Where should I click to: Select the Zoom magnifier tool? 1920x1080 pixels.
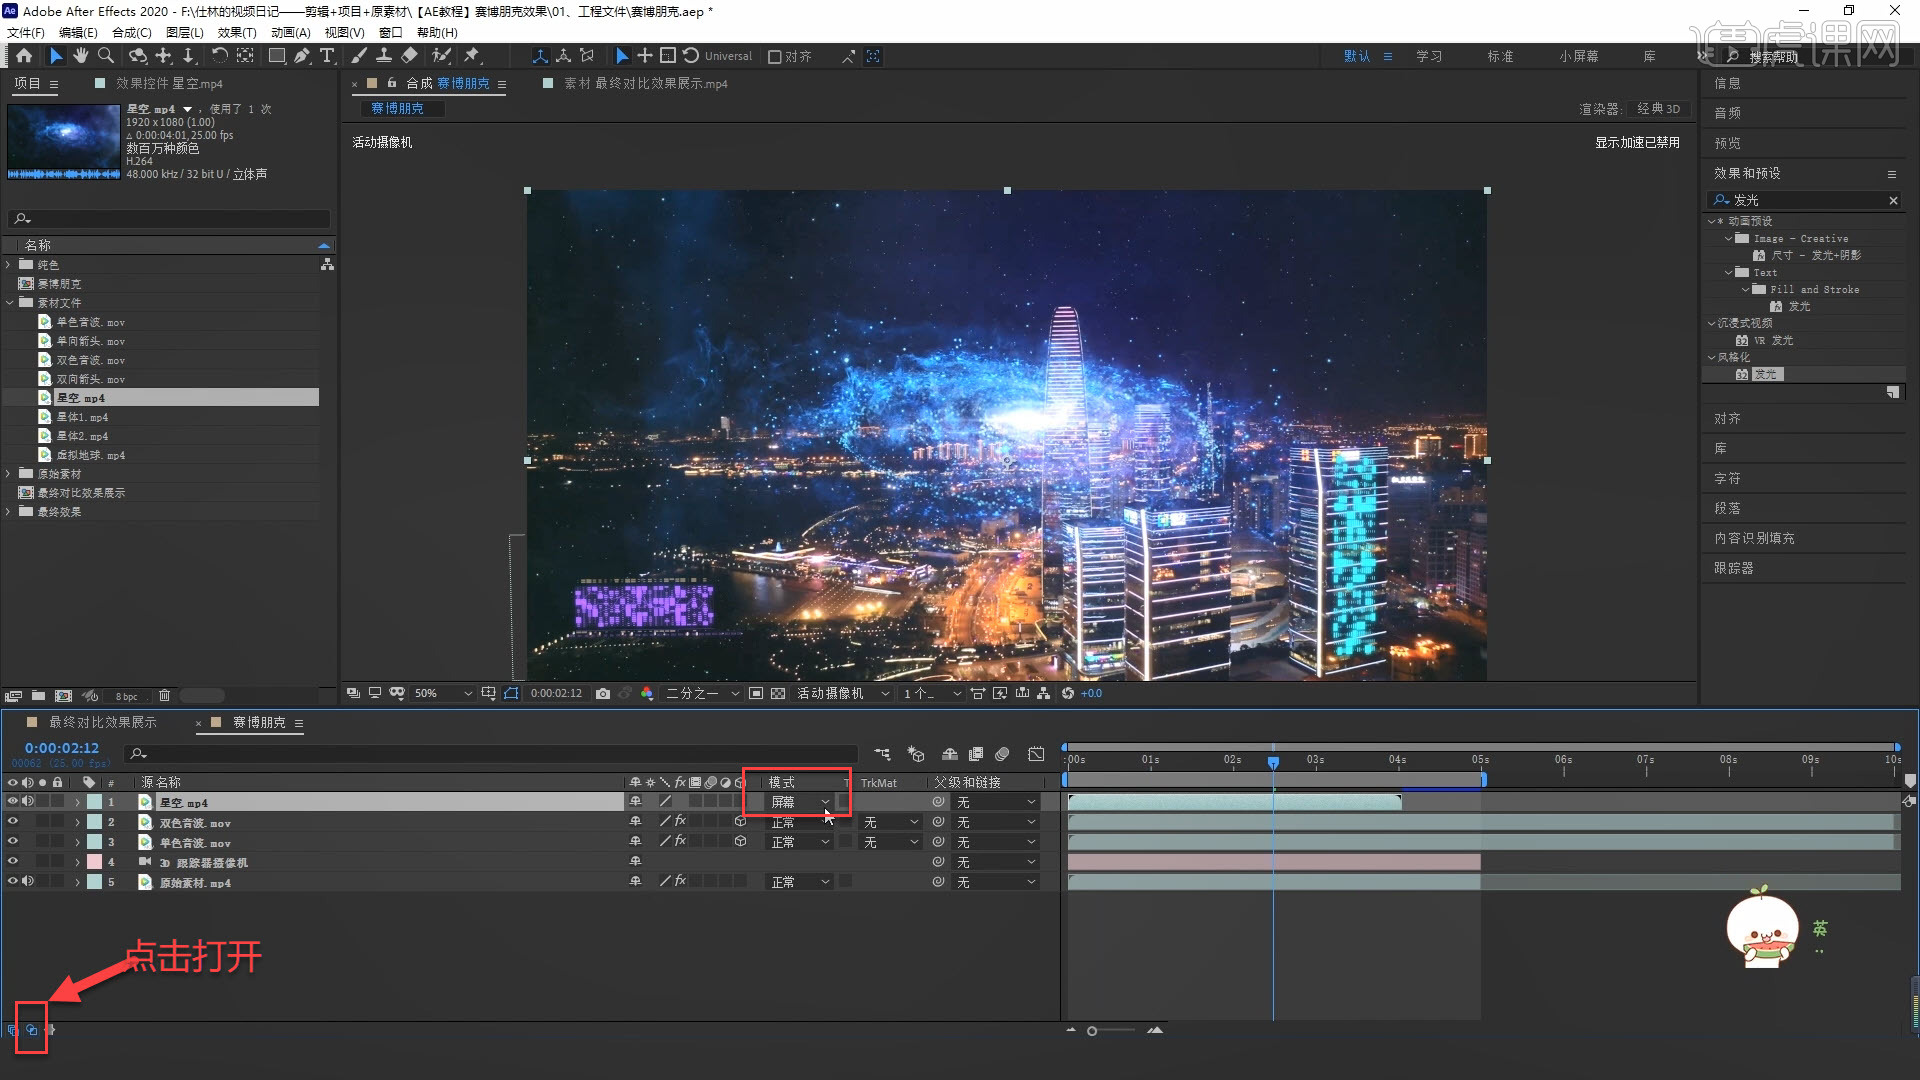click(105, 56)
